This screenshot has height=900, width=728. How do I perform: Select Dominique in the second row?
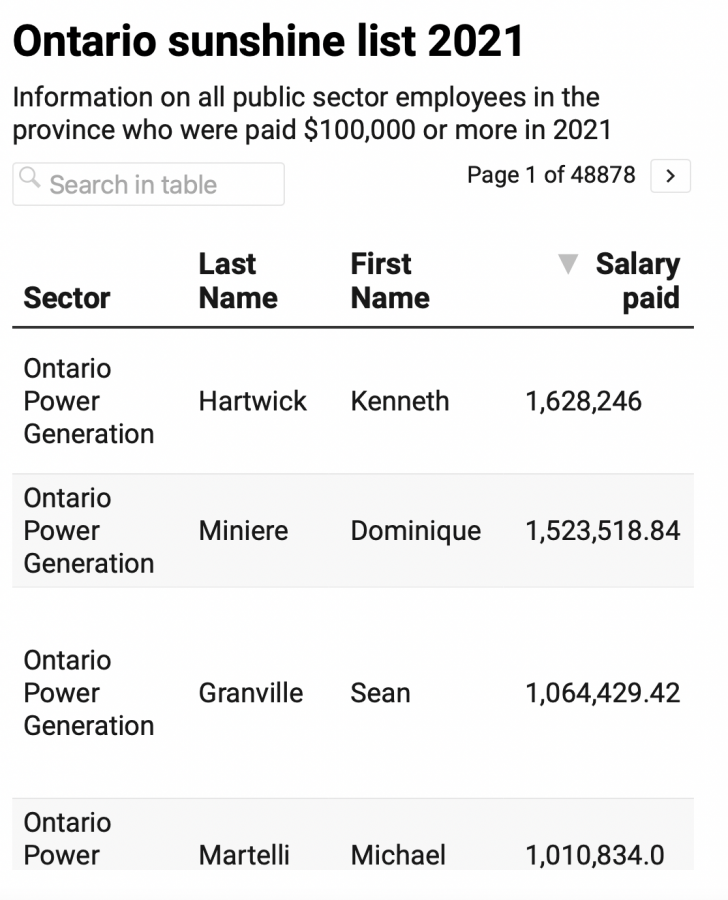(415, 531)
